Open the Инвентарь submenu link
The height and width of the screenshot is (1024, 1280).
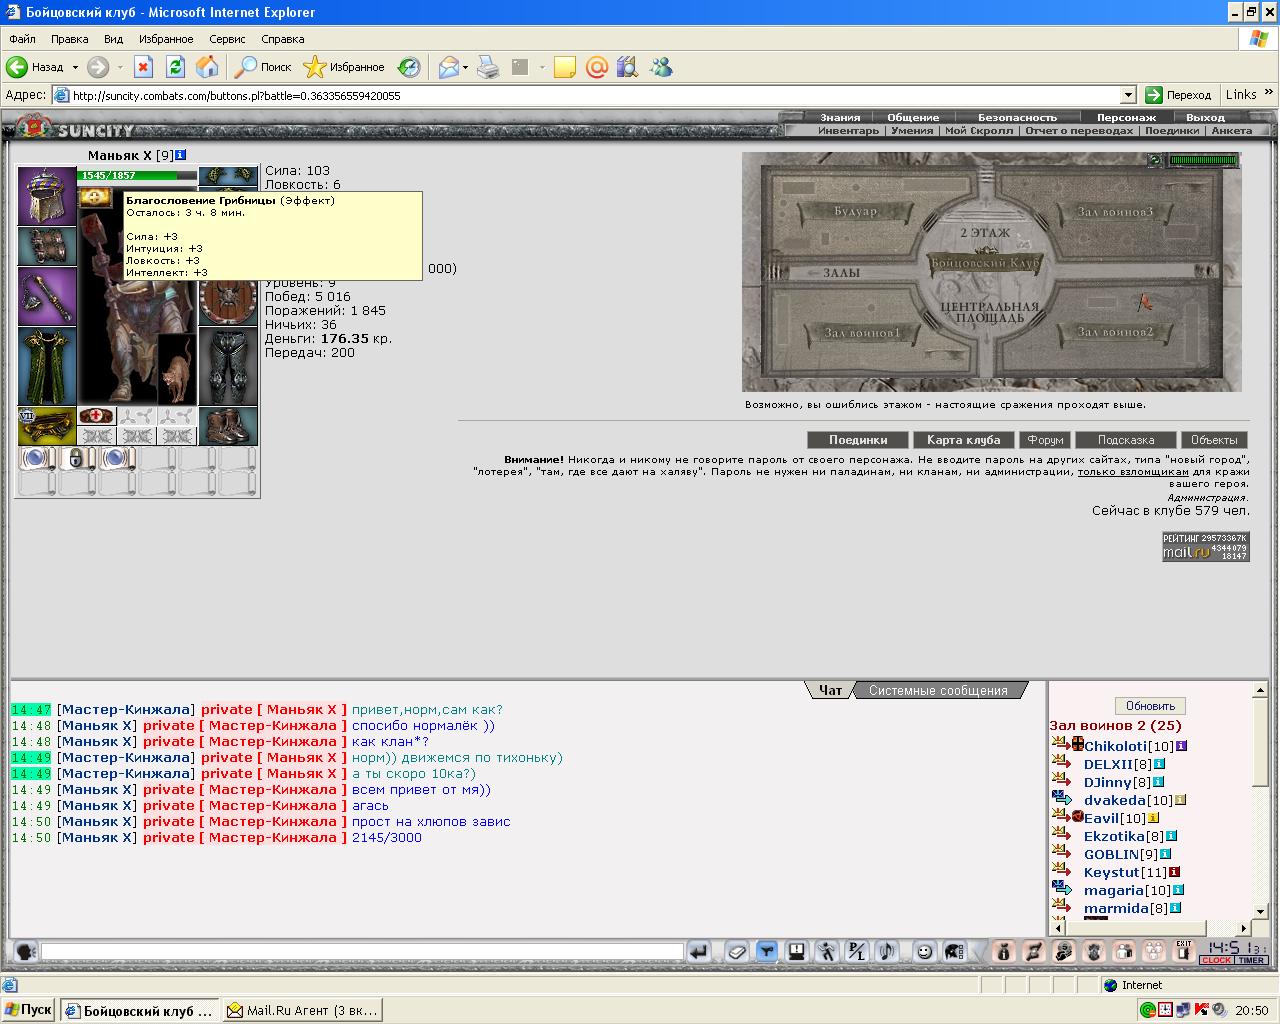848,130
